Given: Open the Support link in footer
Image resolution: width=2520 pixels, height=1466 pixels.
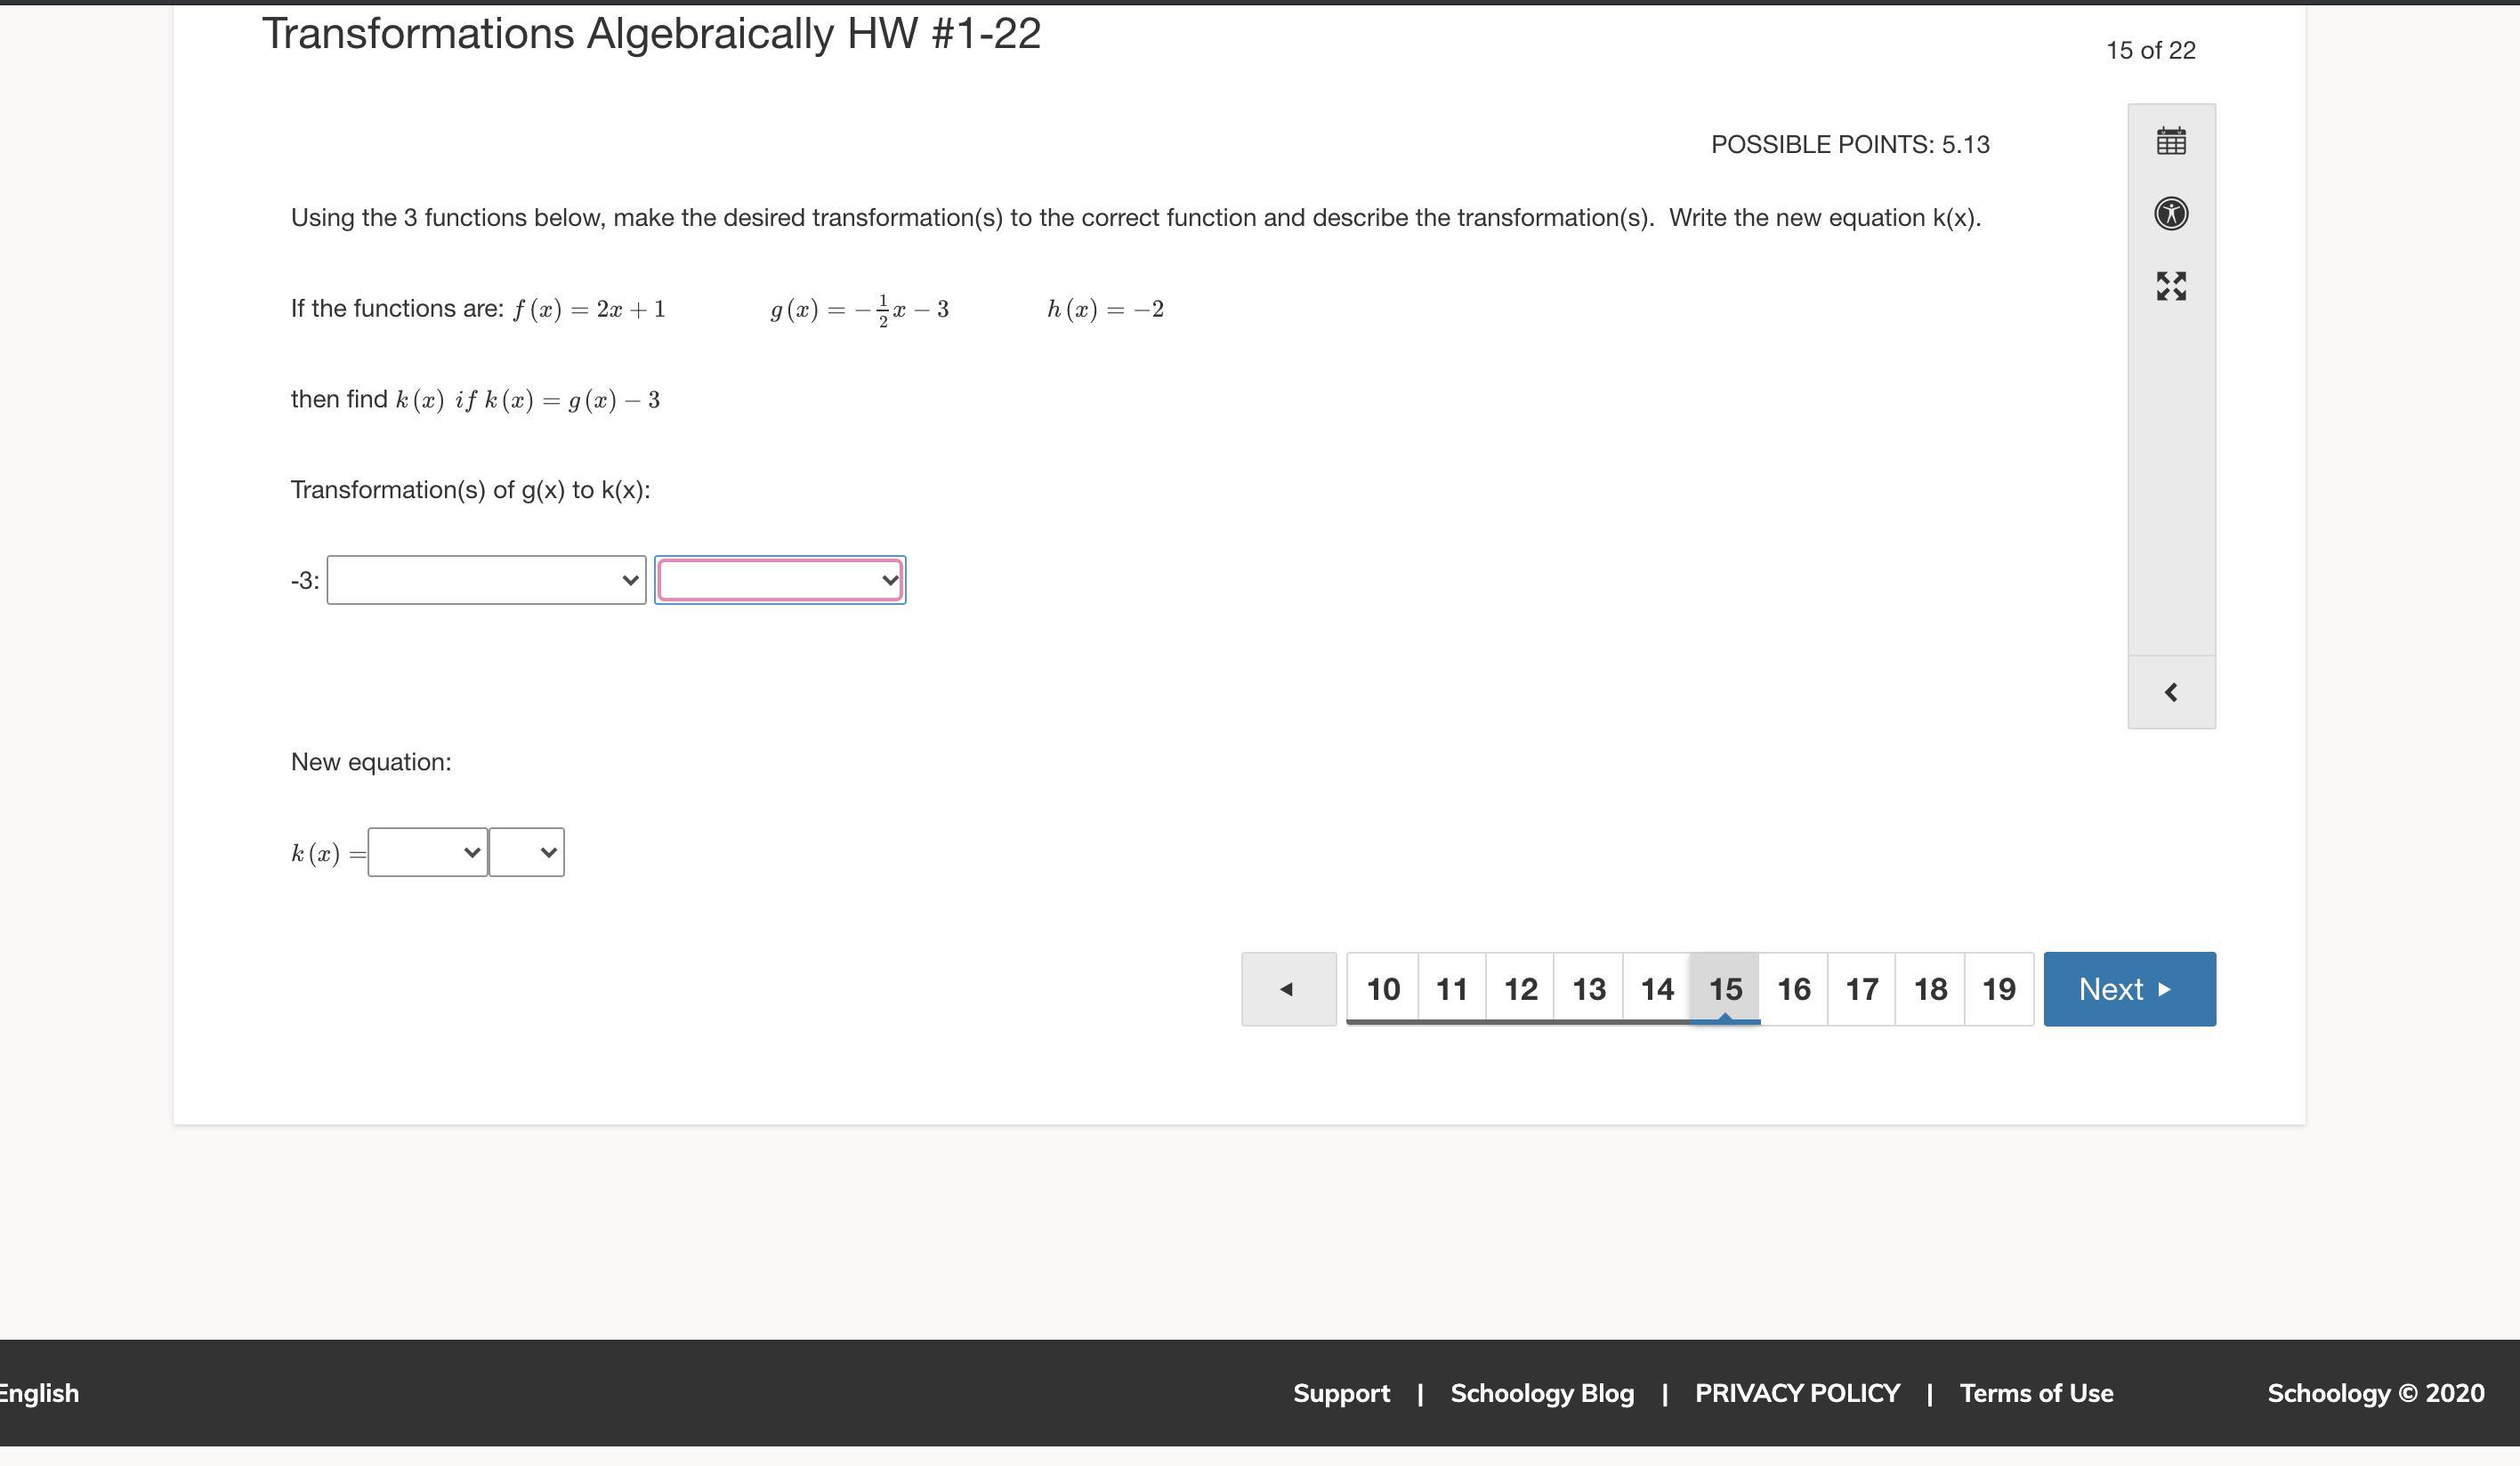Looking at the screenshot, I should coord(1341,1393).
